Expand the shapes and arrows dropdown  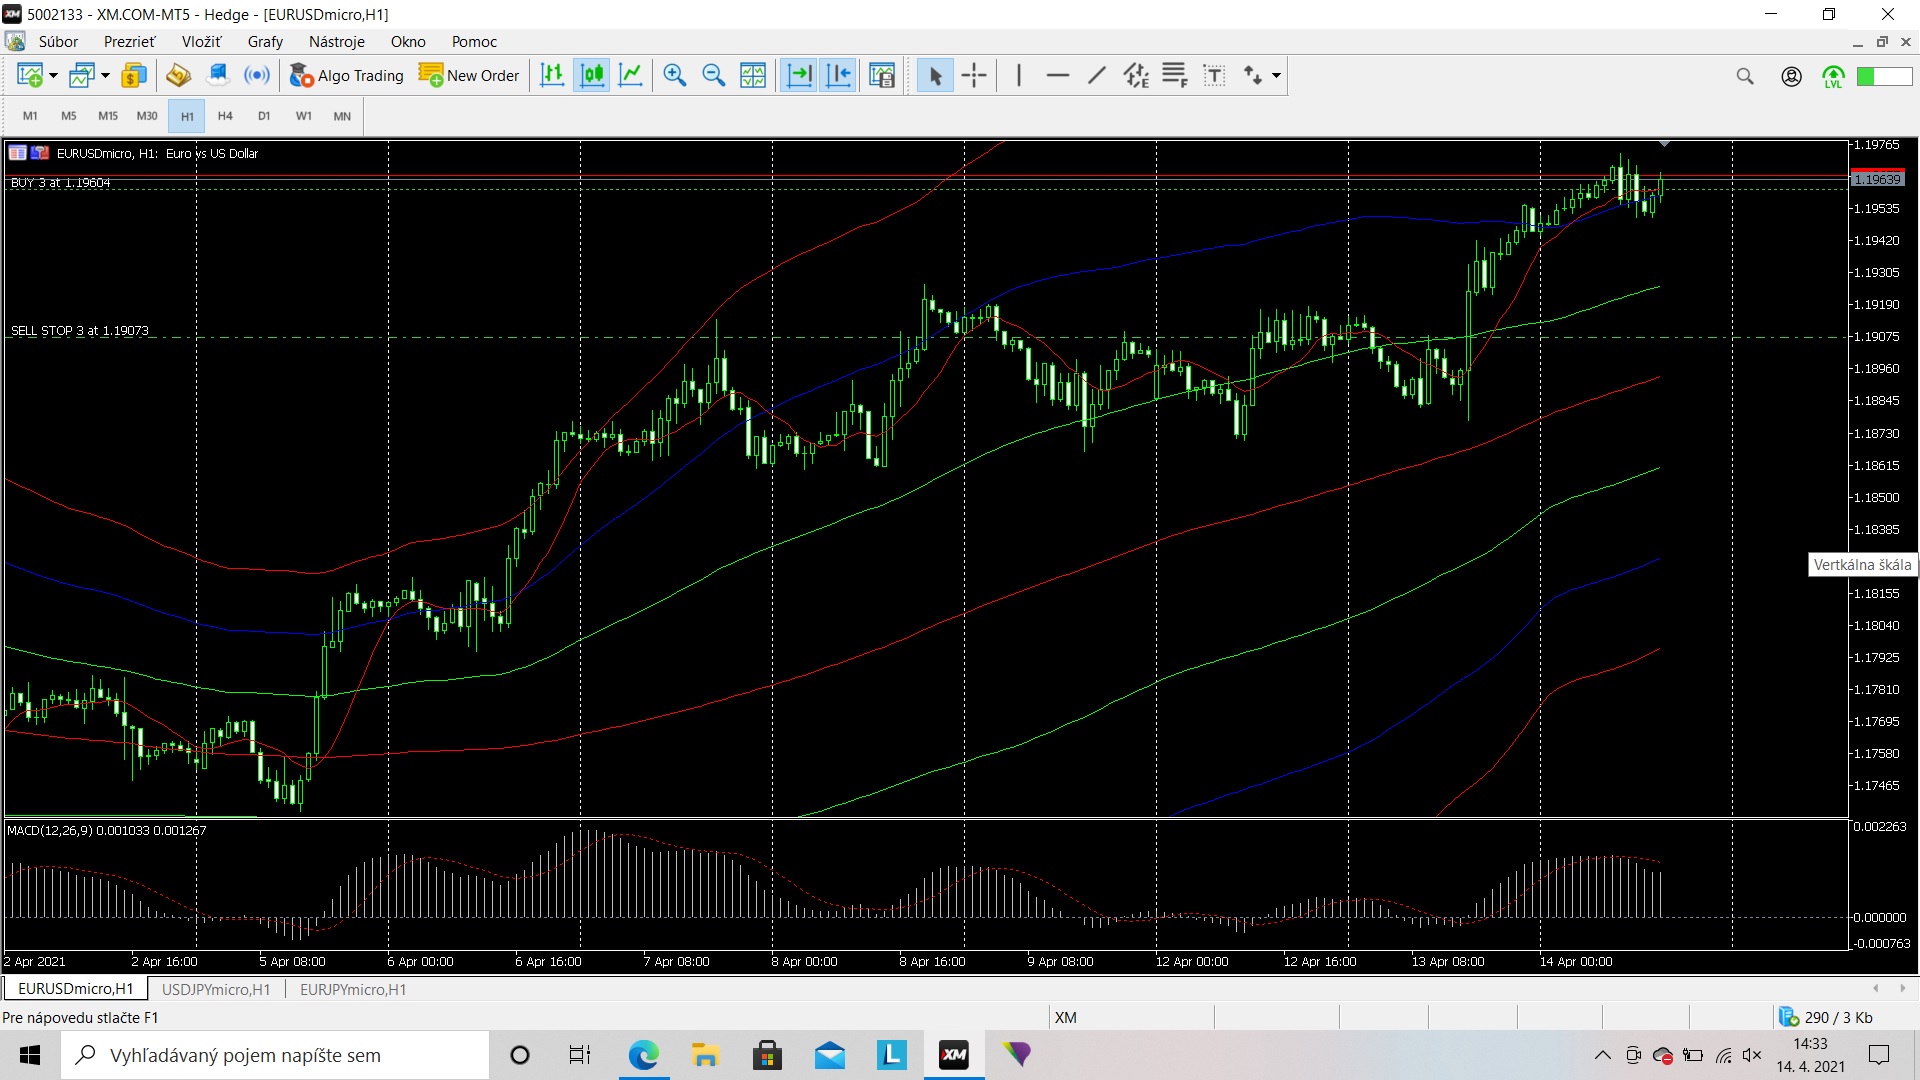[1276, 76]
